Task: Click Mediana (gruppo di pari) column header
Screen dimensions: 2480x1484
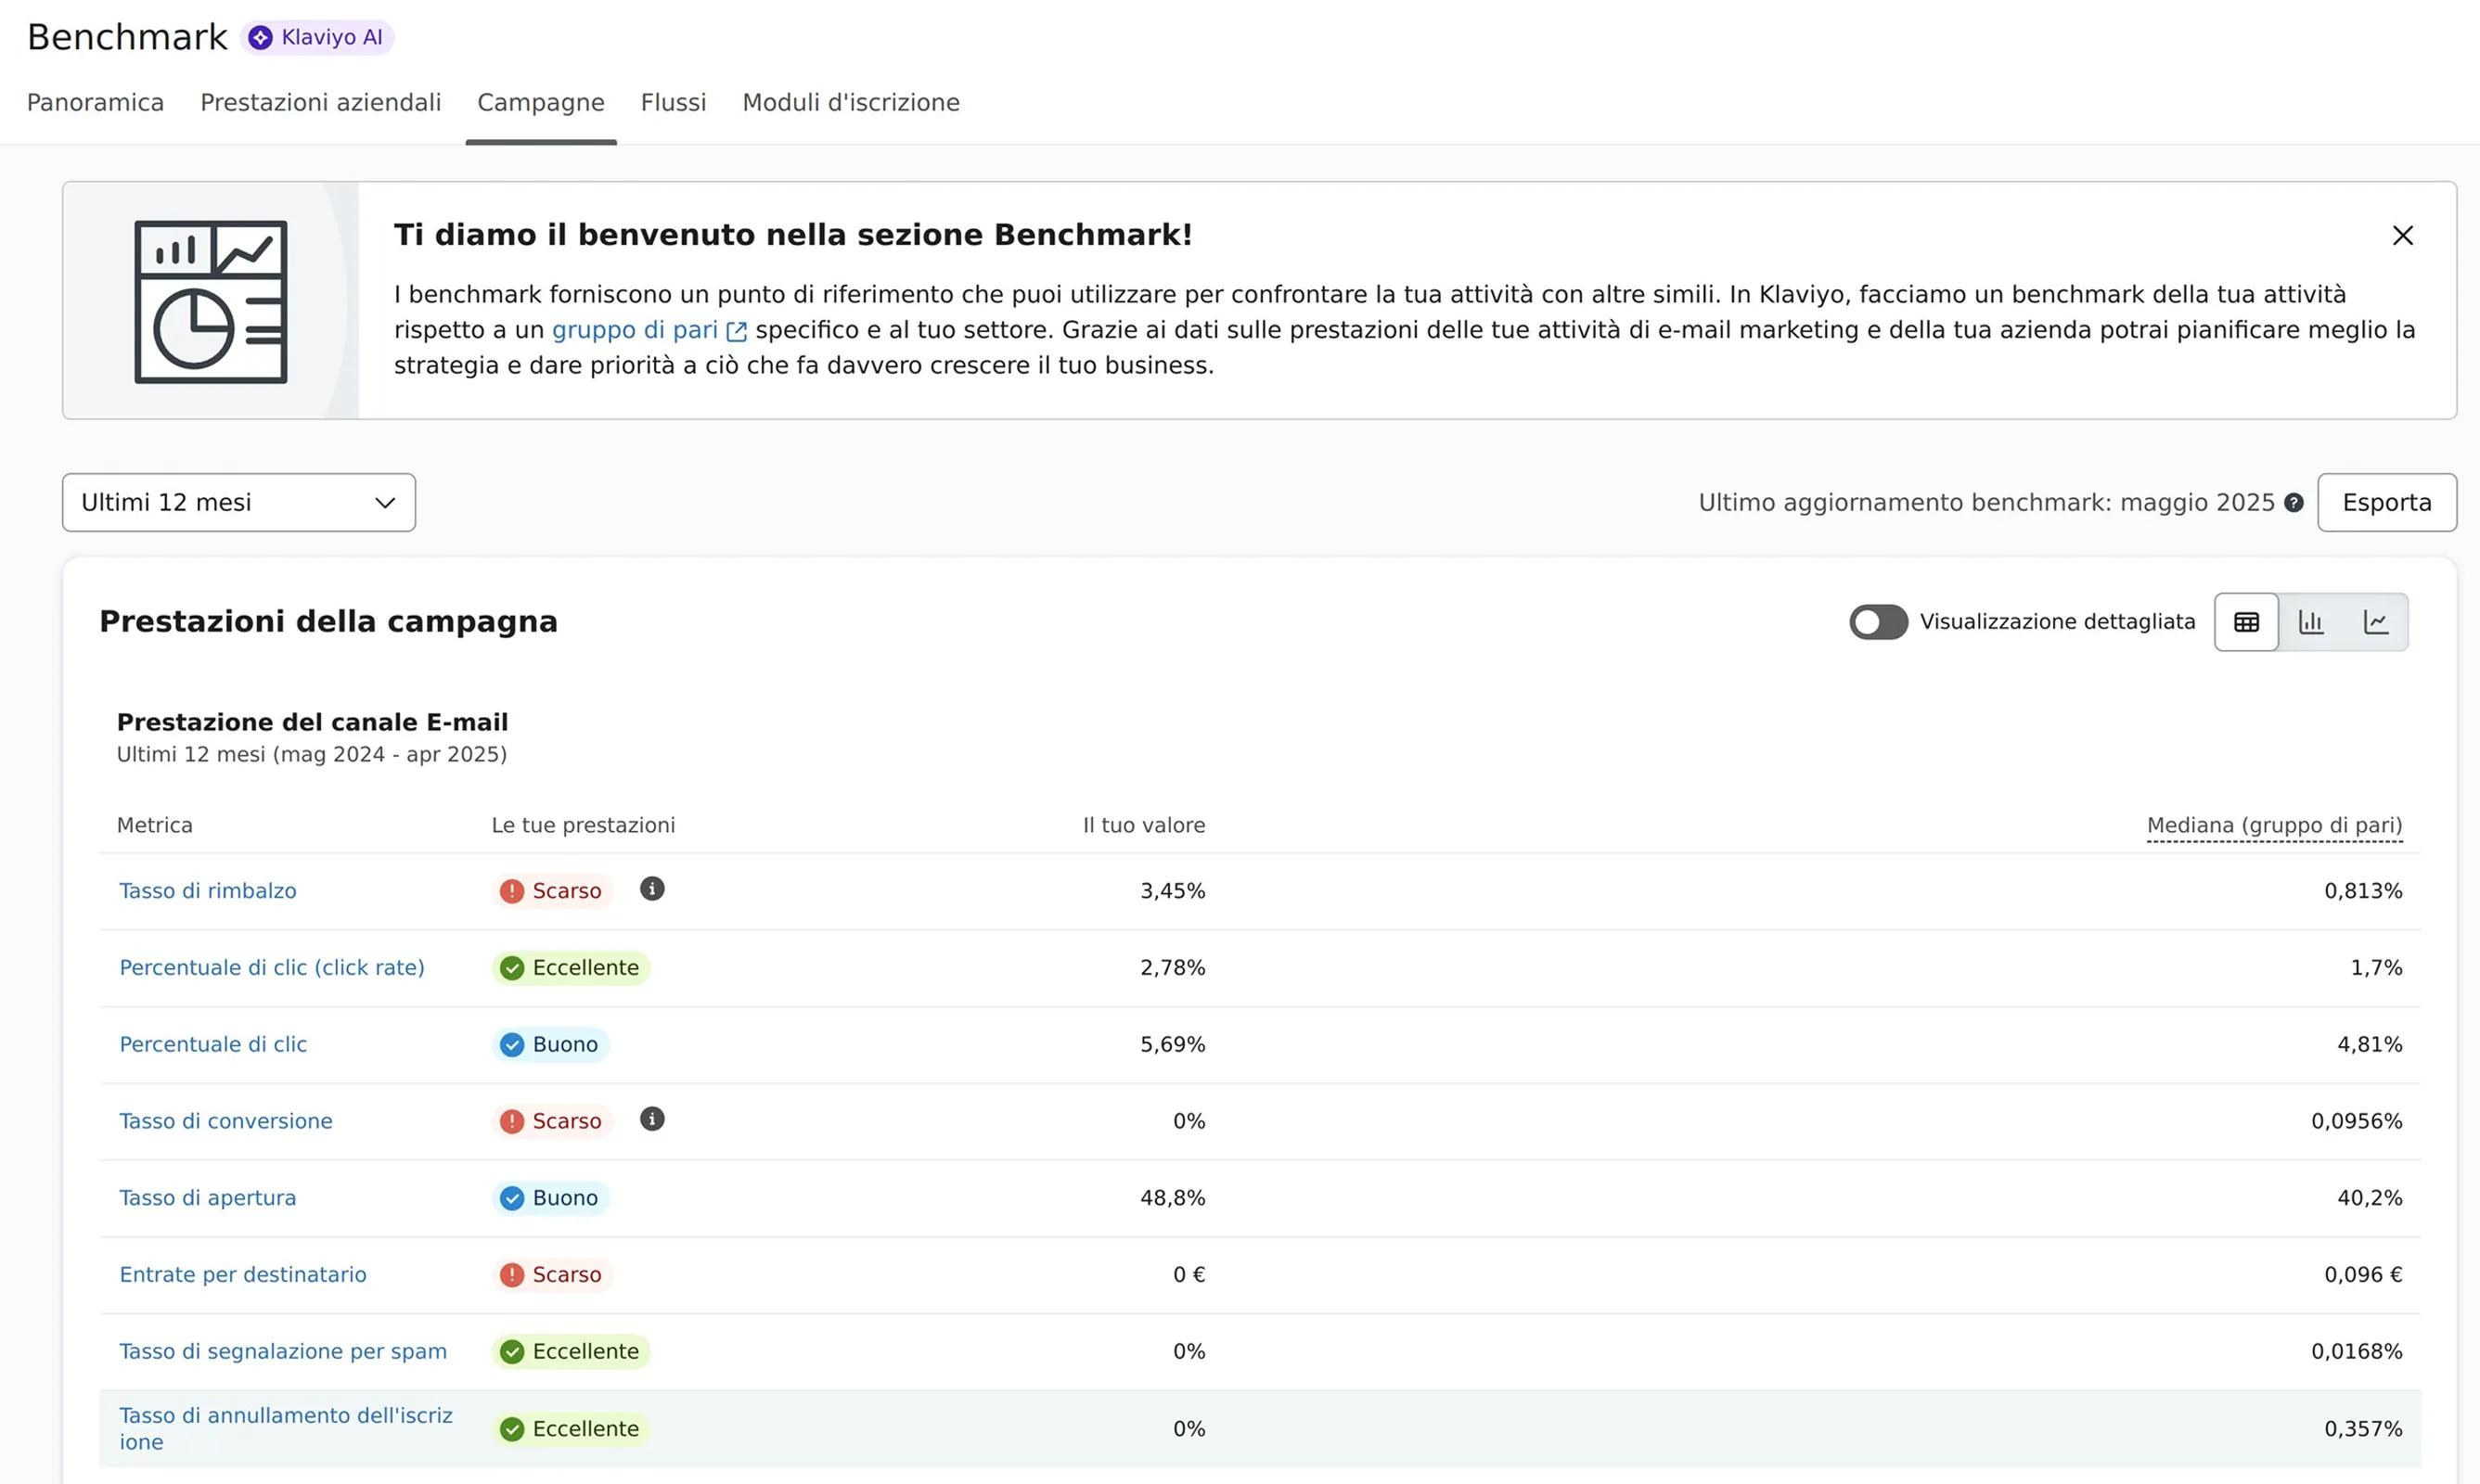Action: pyautogui.click(x=2274, y=825)
